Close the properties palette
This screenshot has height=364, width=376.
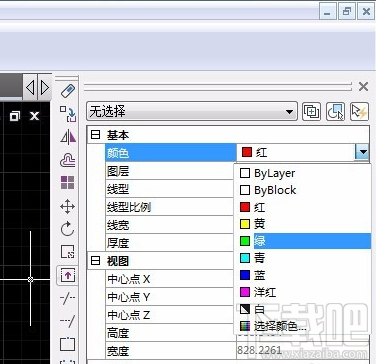click(x=363, y=87)
